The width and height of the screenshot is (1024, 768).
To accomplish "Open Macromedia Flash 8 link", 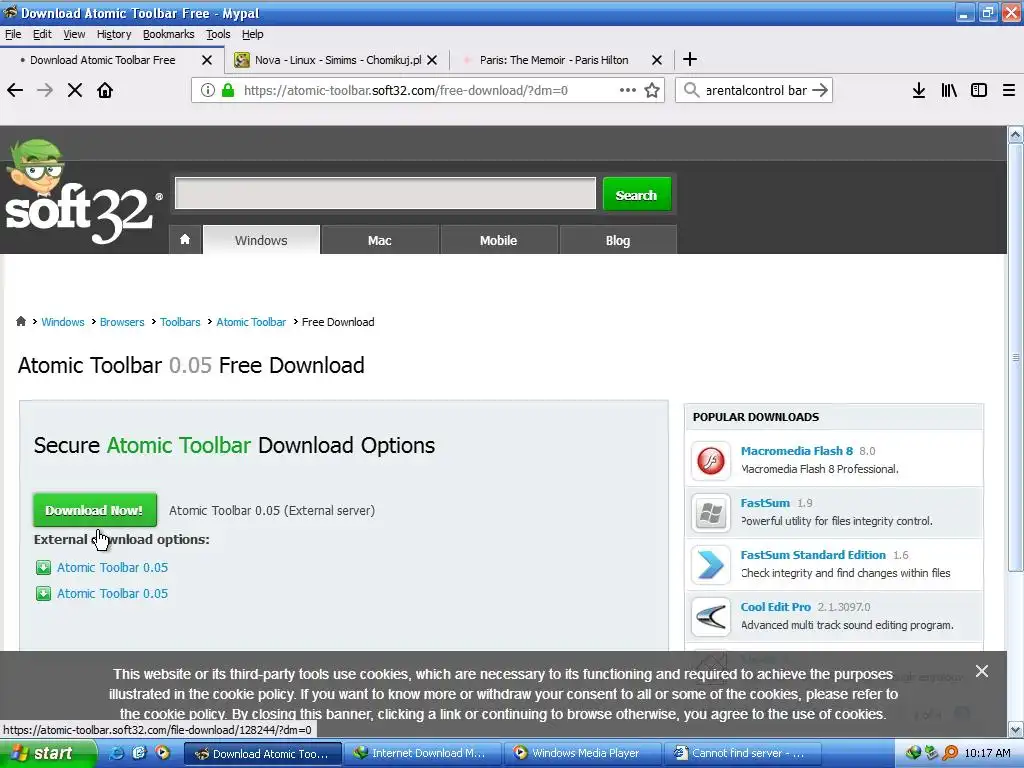I will click(x=797, y=451).
